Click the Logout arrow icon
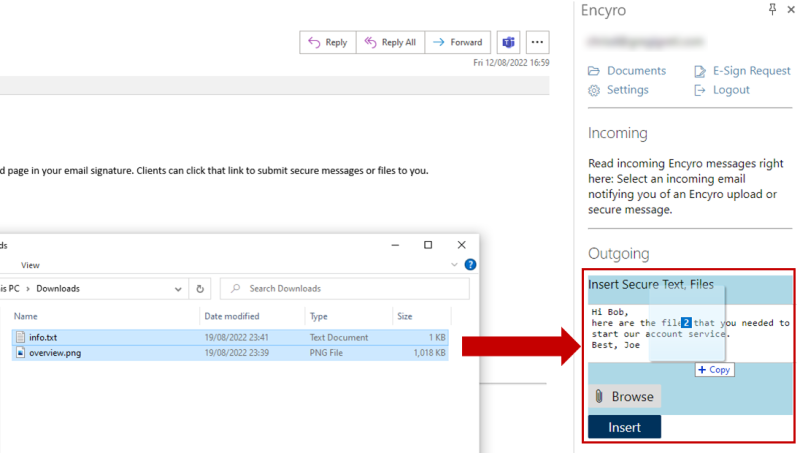Screen dimensions: 800x453 click(700, 90)
